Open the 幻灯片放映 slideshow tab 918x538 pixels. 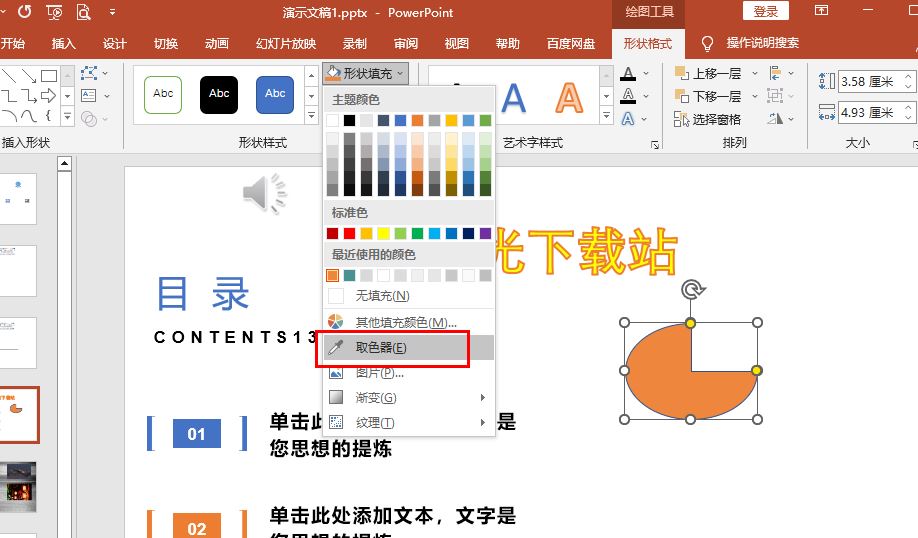286,44
